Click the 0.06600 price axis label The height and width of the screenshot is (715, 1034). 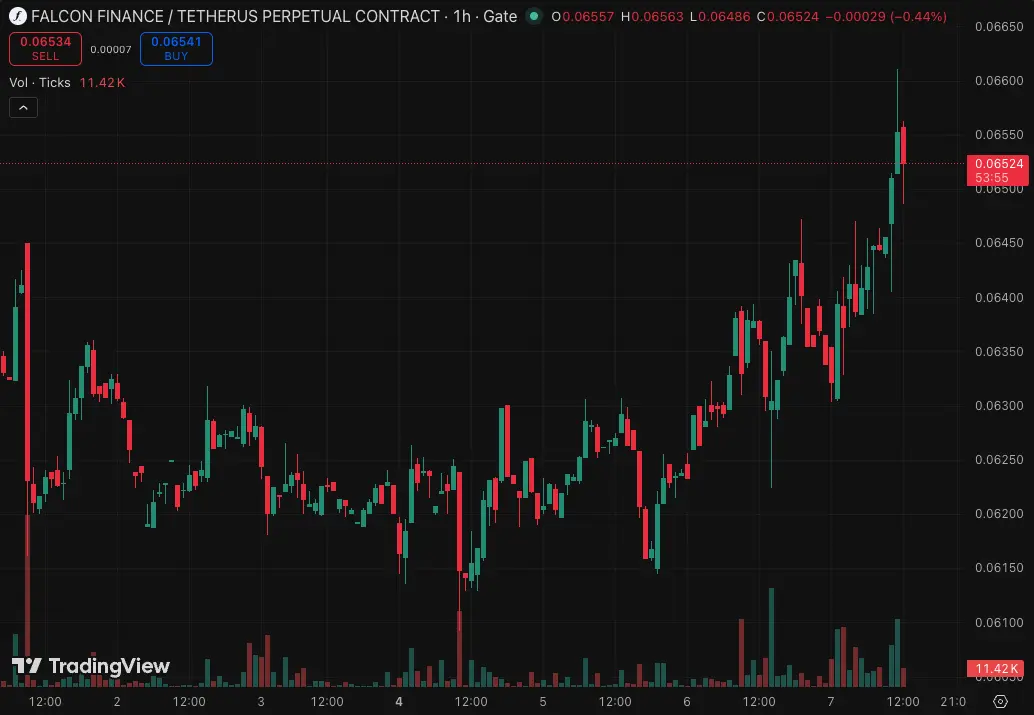tap(999, 80)
